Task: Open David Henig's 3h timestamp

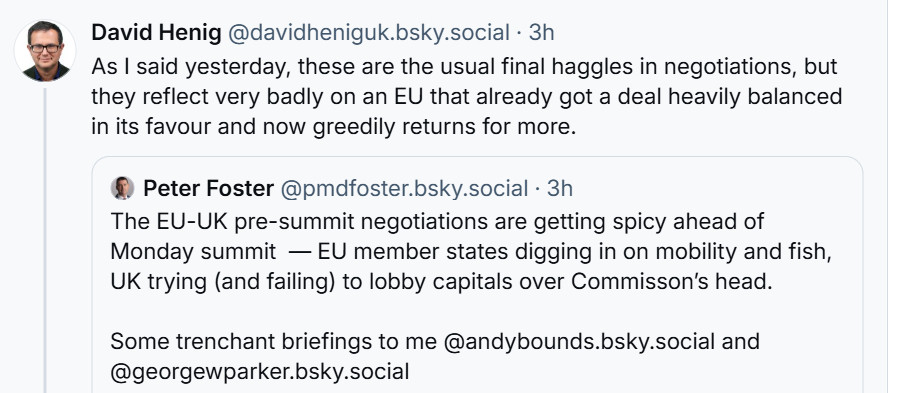Action: 541,33
